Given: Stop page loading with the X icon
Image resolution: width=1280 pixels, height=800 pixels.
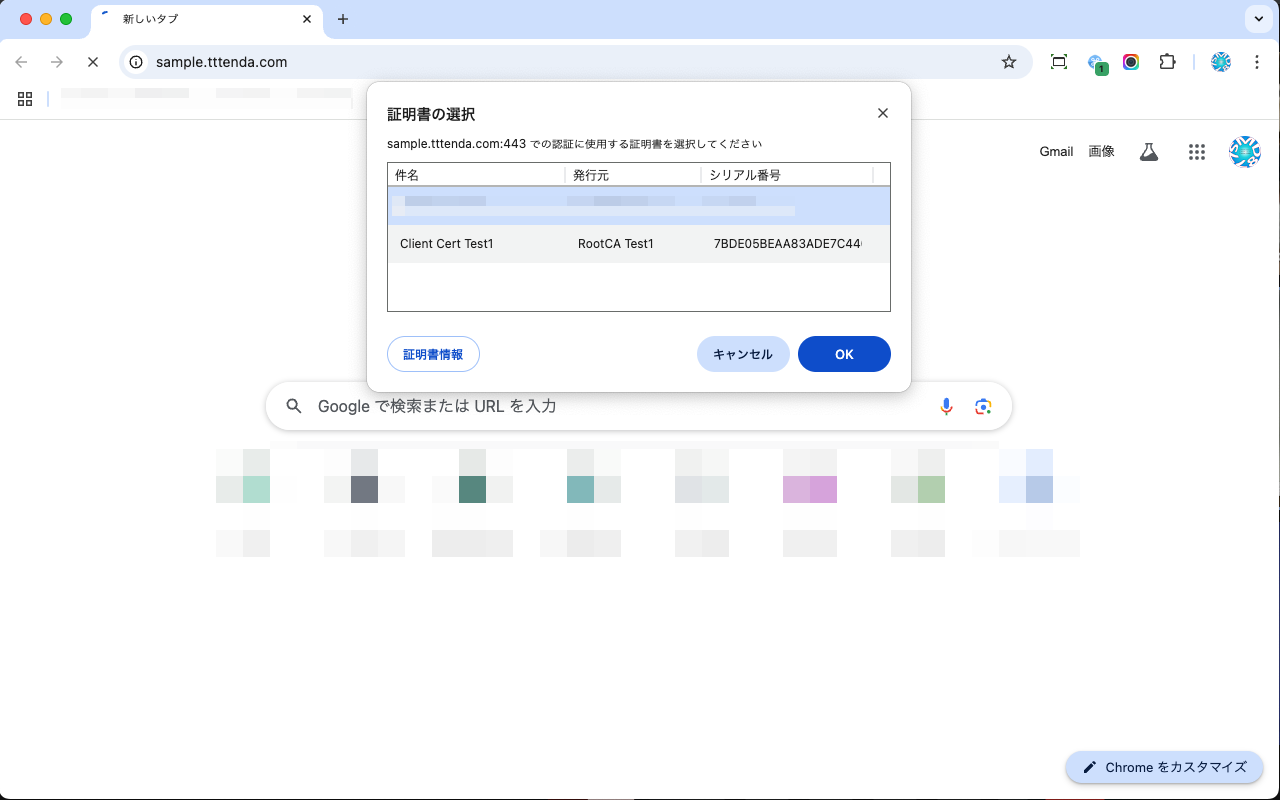Looking at the screenshot, I should pos(93,62).
